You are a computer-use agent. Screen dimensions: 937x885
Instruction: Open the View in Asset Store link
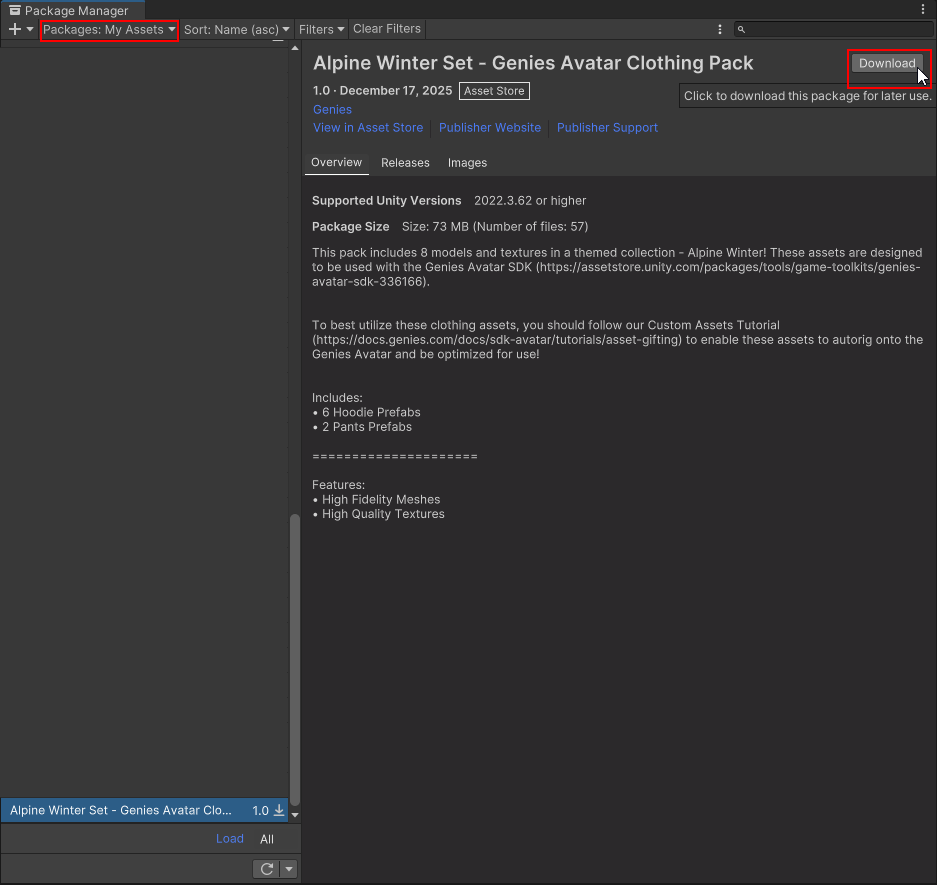coord(368,128)
